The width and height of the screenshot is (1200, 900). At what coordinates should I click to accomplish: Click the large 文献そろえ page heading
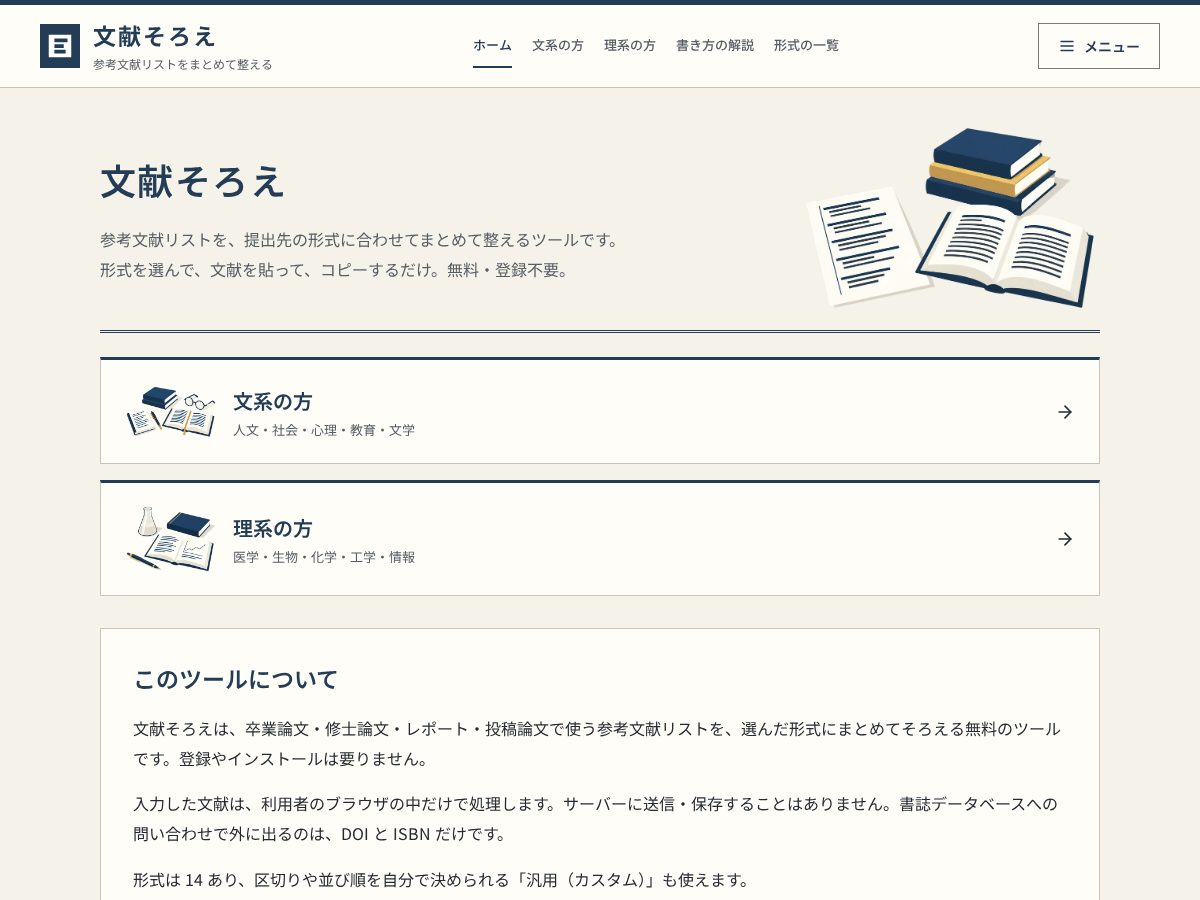193,182
